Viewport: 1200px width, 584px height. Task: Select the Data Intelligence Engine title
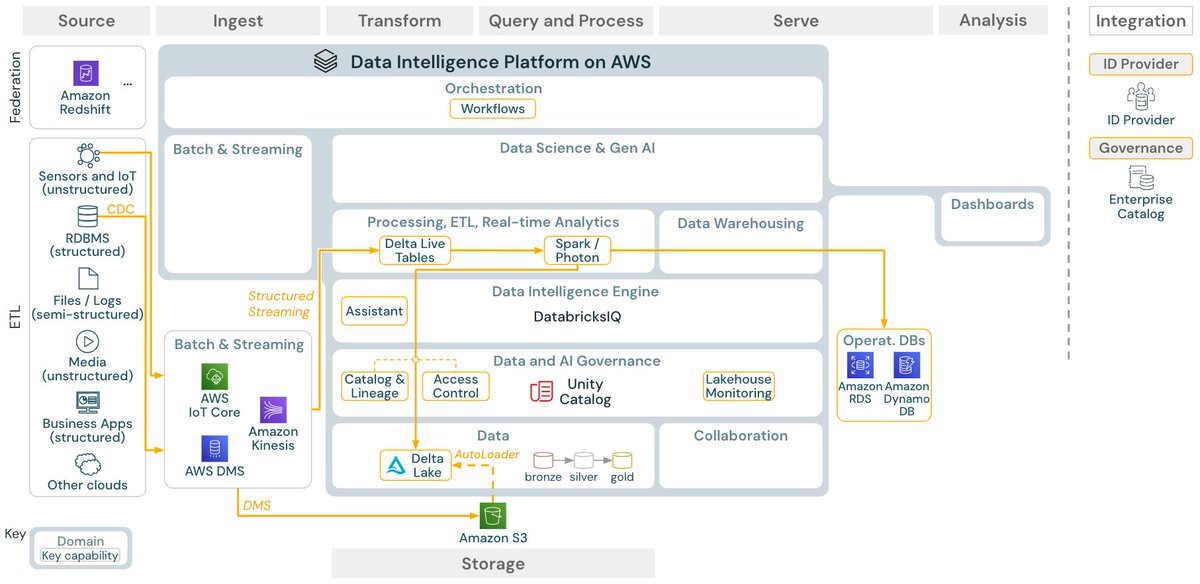pyautogui.click(x=575, y=292)
